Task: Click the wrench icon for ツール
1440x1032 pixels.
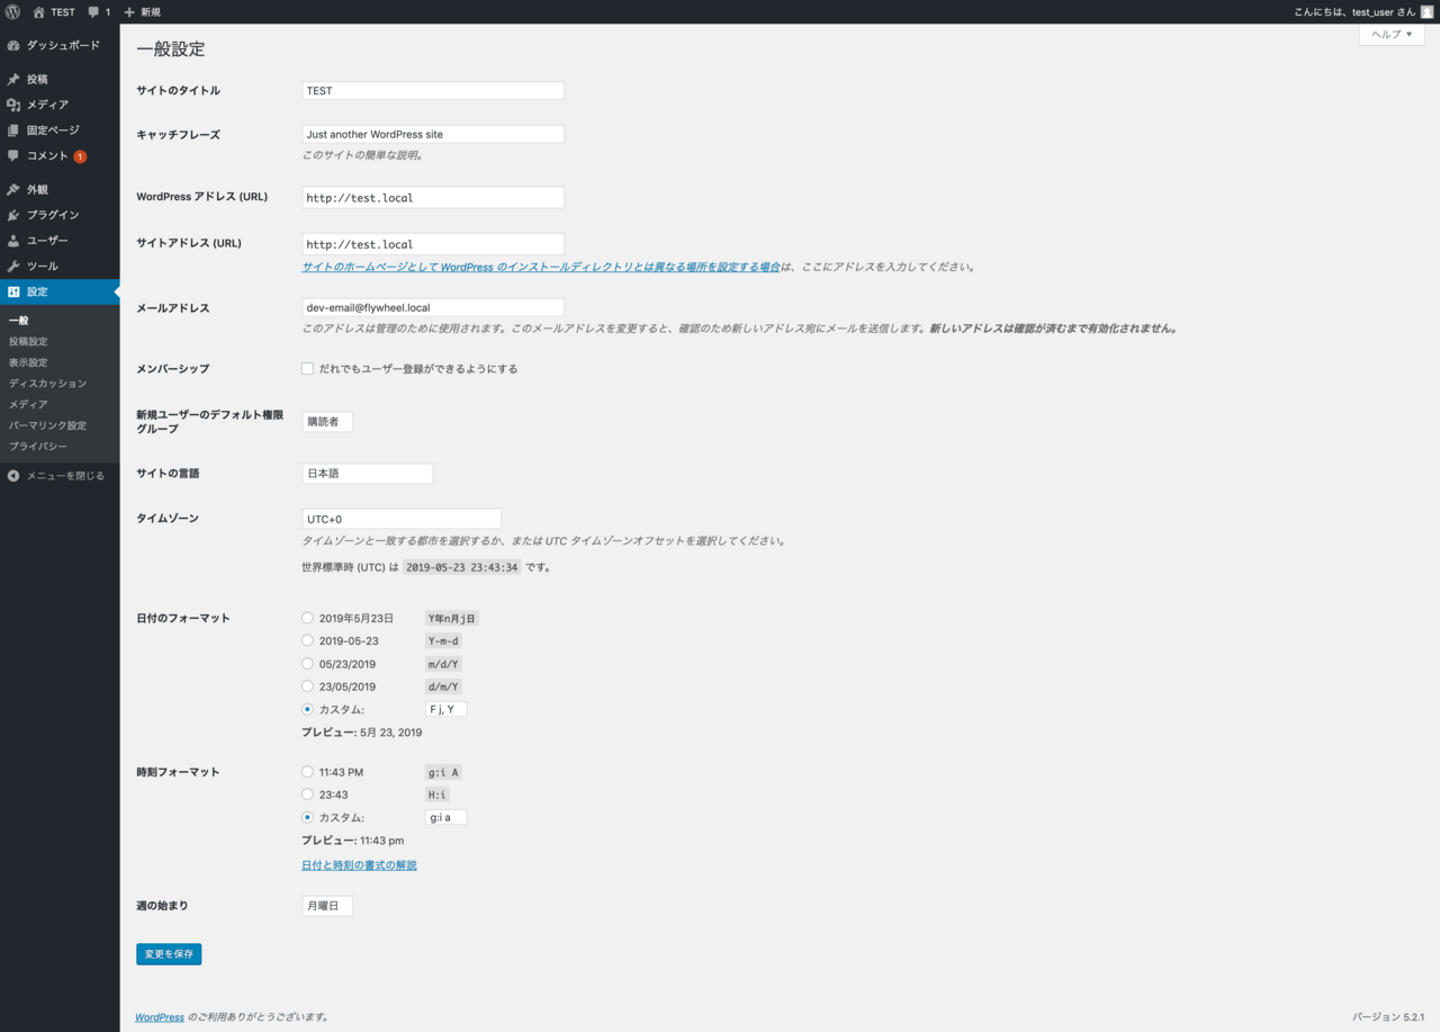Action: [13, 266]
